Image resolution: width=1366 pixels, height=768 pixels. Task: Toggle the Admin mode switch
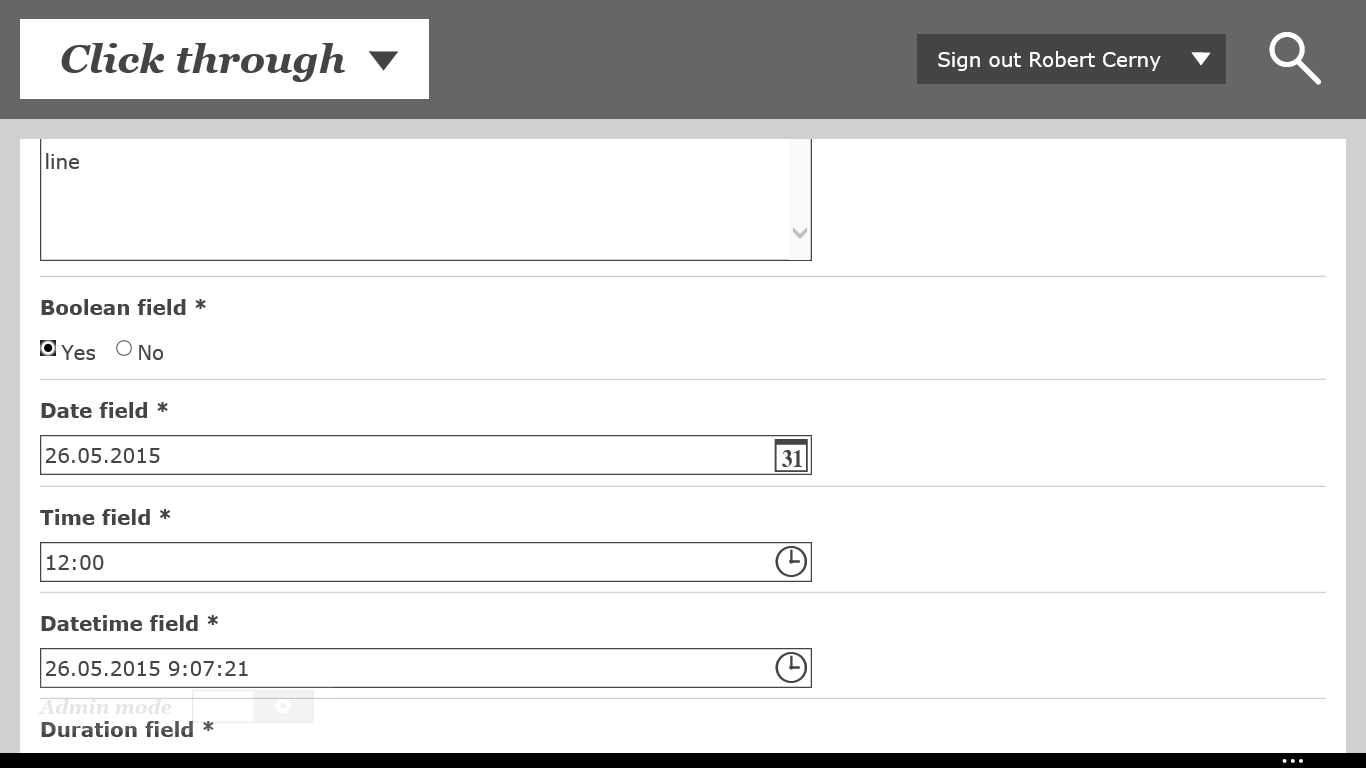click(x=253, y=707)
